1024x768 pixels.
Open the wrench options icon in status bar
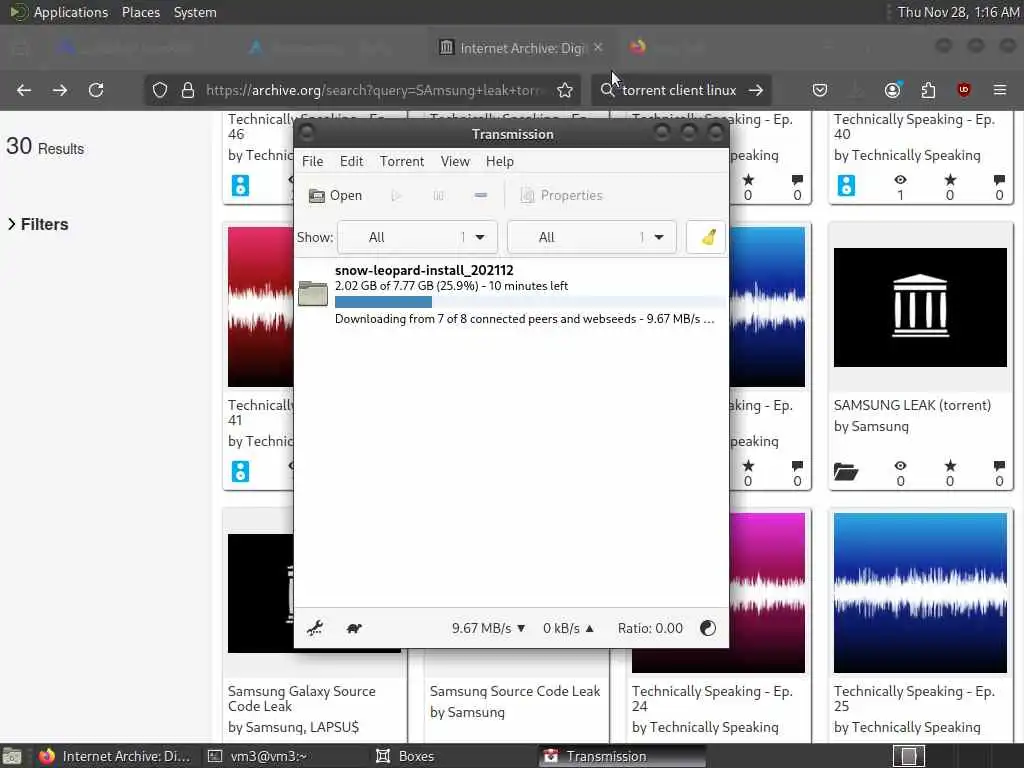click(315, 628)
